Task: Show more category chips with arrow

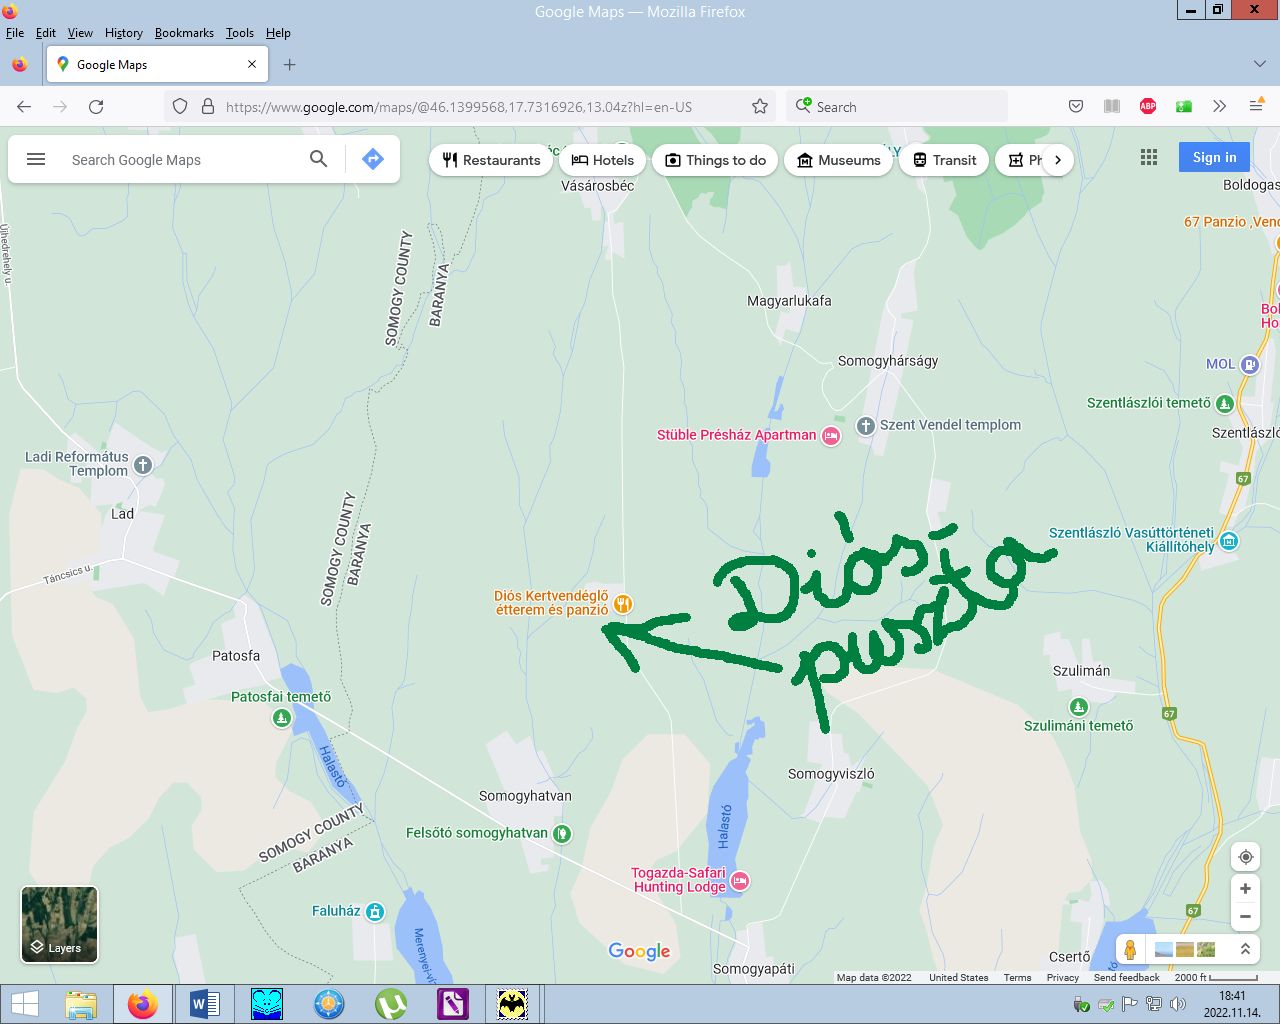Action: click(x=1058, y=160)
